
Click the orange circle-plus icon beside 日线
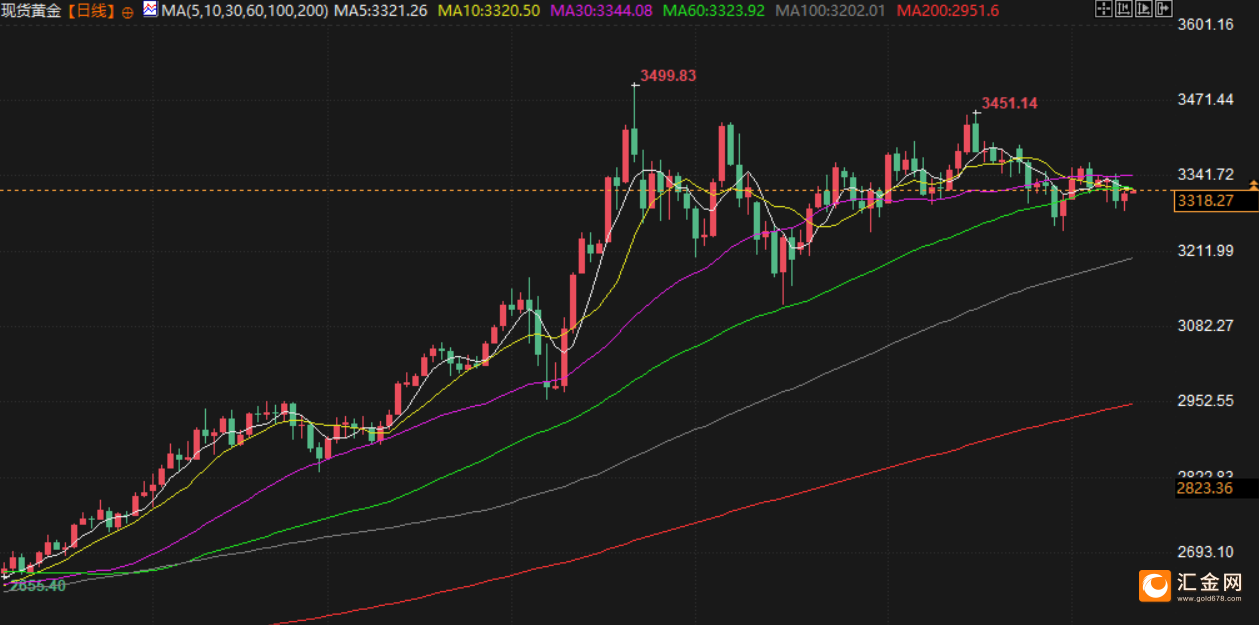pos(128,12)
